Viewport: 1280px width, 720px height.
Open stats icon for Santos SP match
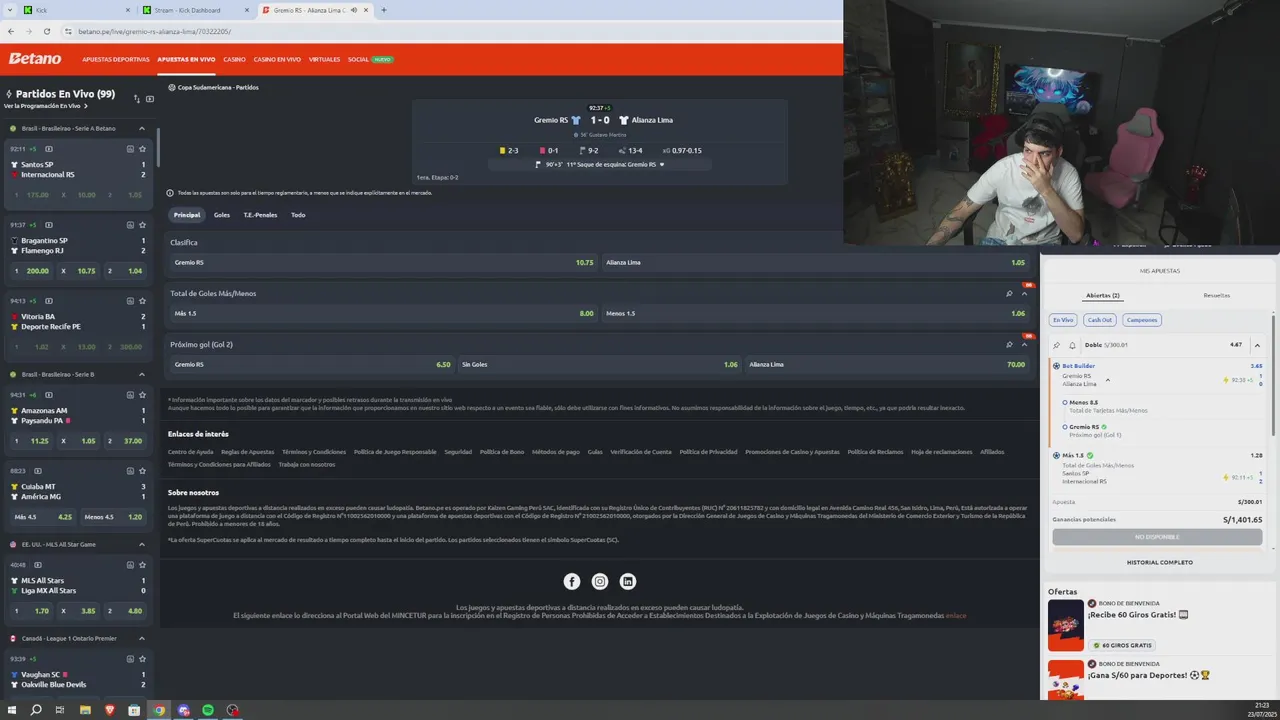pyautogui.click(x=130, y=149)
